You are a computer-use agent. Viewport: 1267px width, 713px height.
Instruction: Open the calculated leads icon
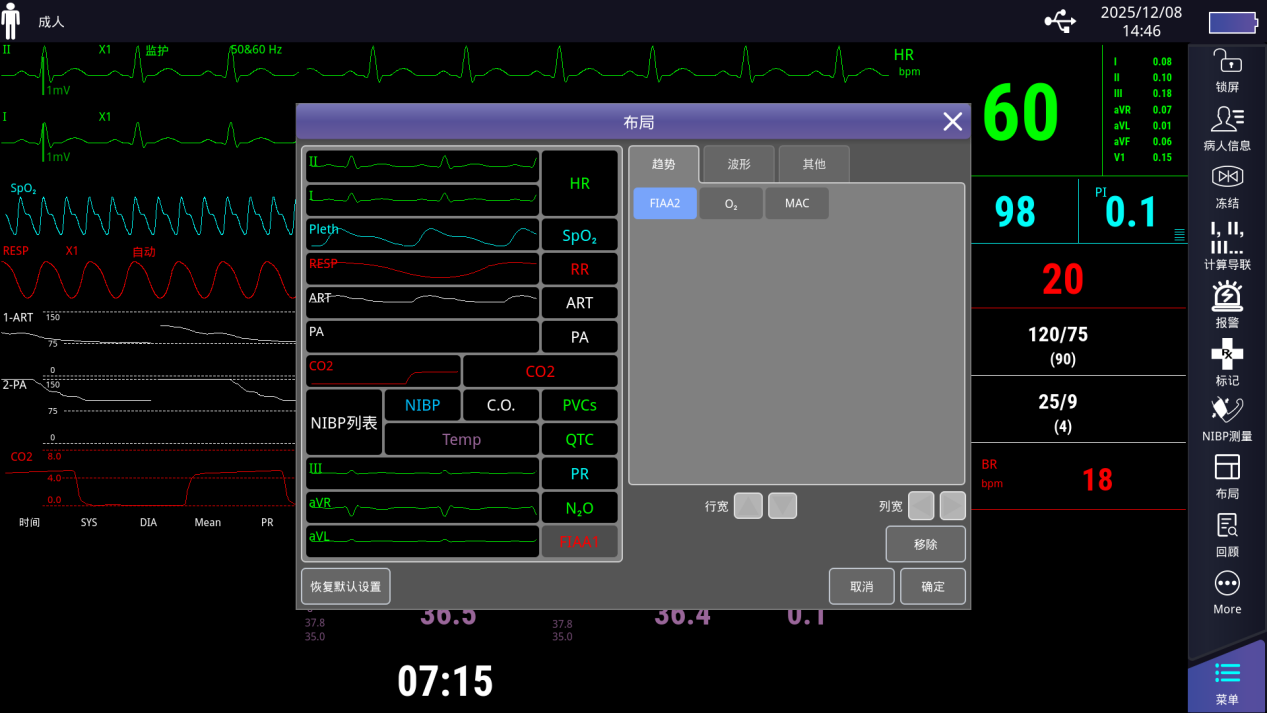(x=1226, y=245)
